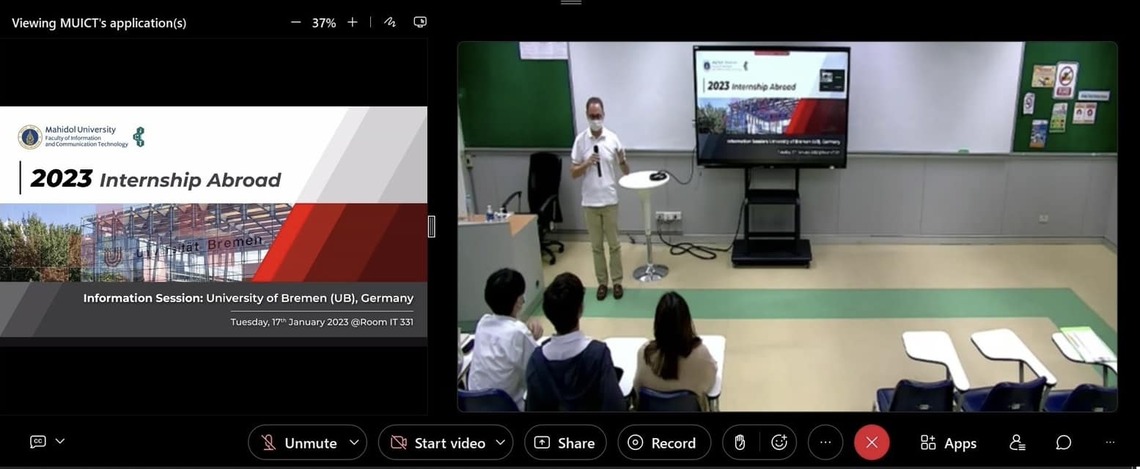Open the chat panel
1140x469 pixels.
point(1063,443)
